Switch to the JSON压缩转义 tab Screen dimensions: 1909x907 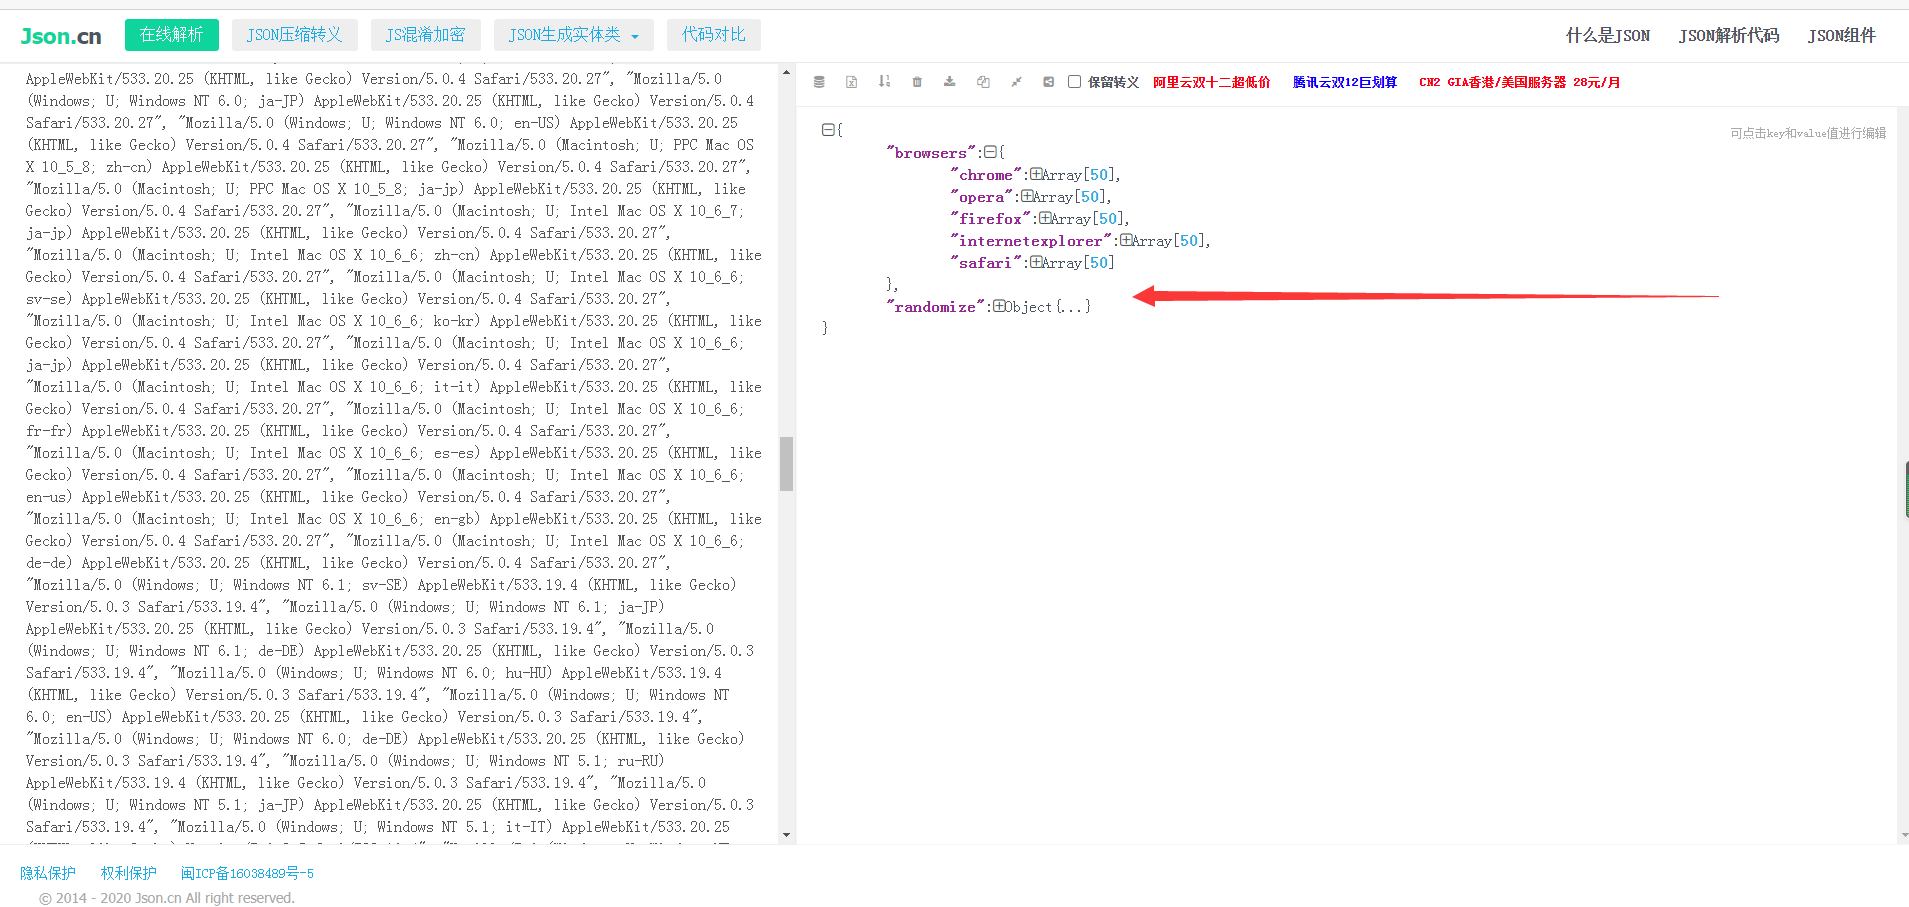pos(294,35)
